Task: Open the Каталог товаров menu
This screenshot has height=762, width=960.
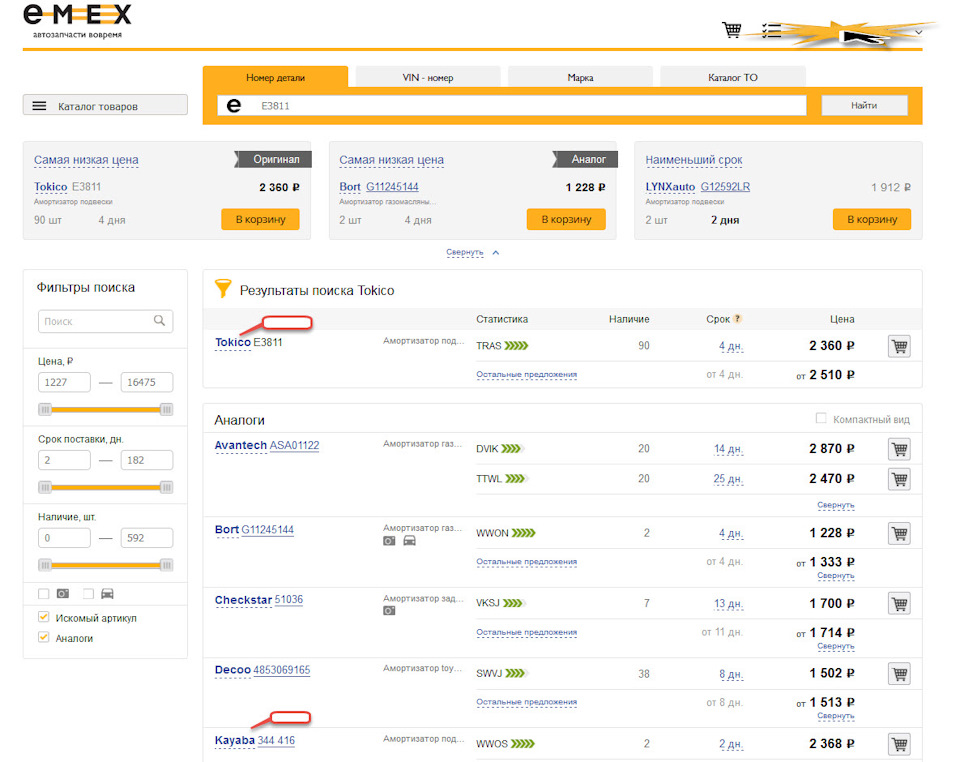Action: click(105, 105)
